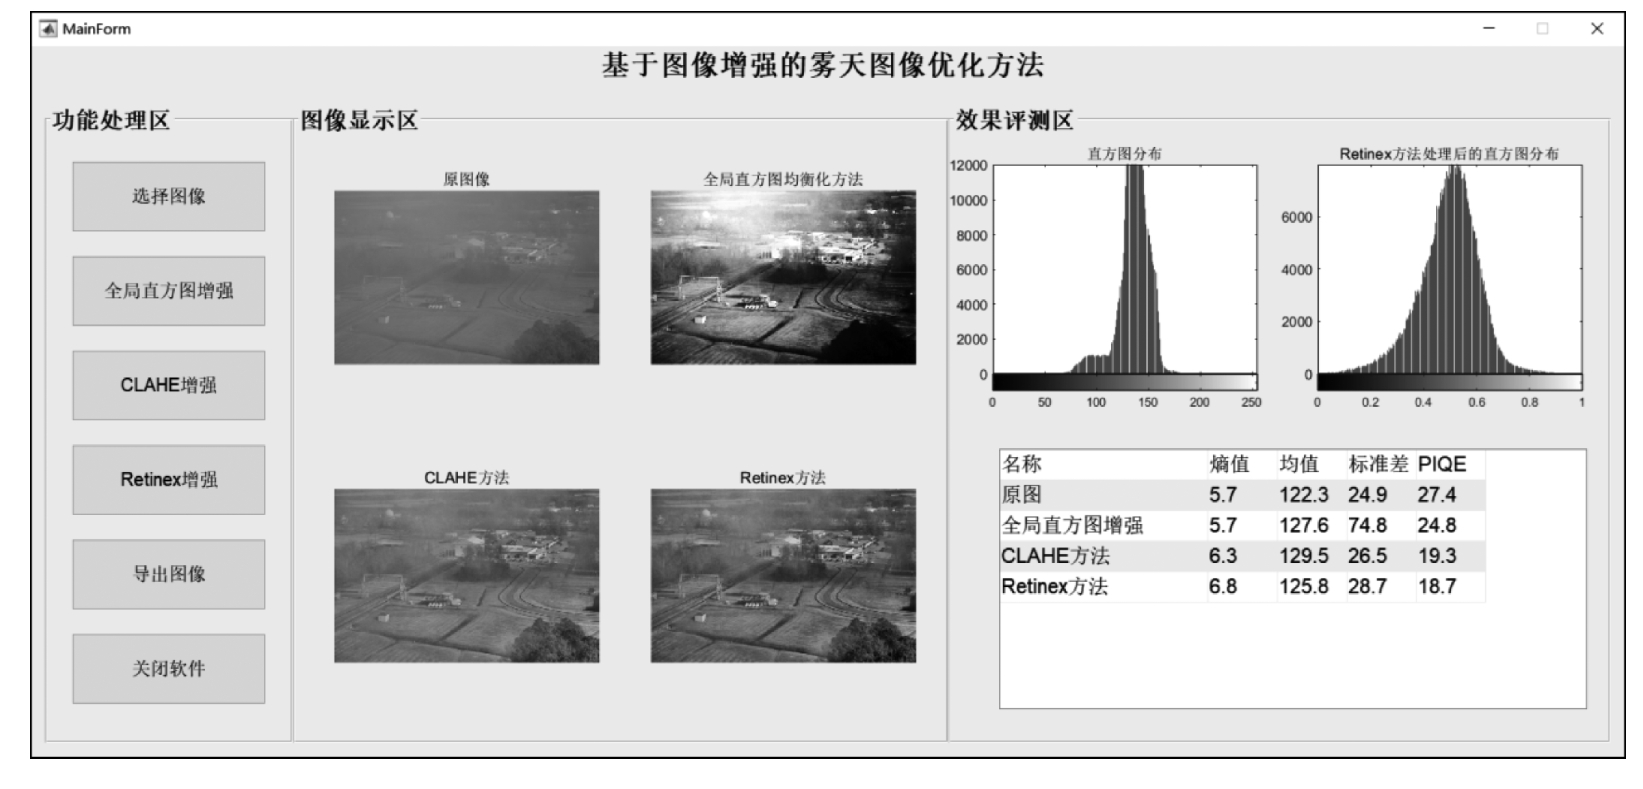Click the grayscale bar under 直方图分布
1643x789 pixels.
(1124, 382)
